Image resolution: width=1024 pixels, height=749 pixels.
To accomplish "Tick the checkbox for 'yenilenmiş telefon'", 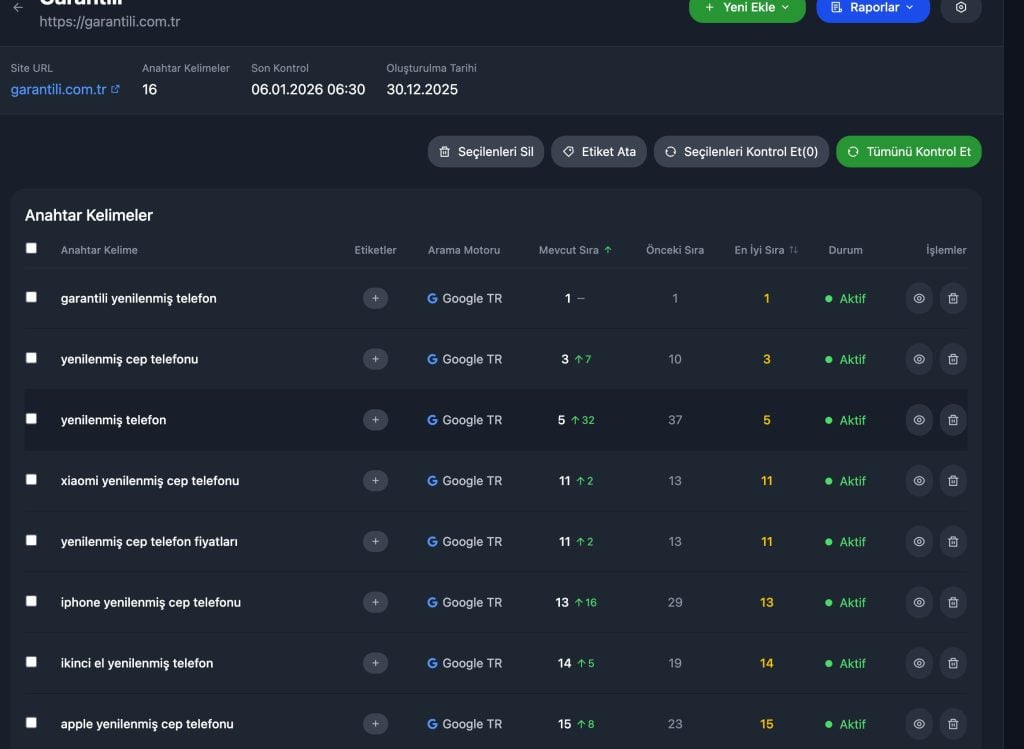I will point(31,419).
